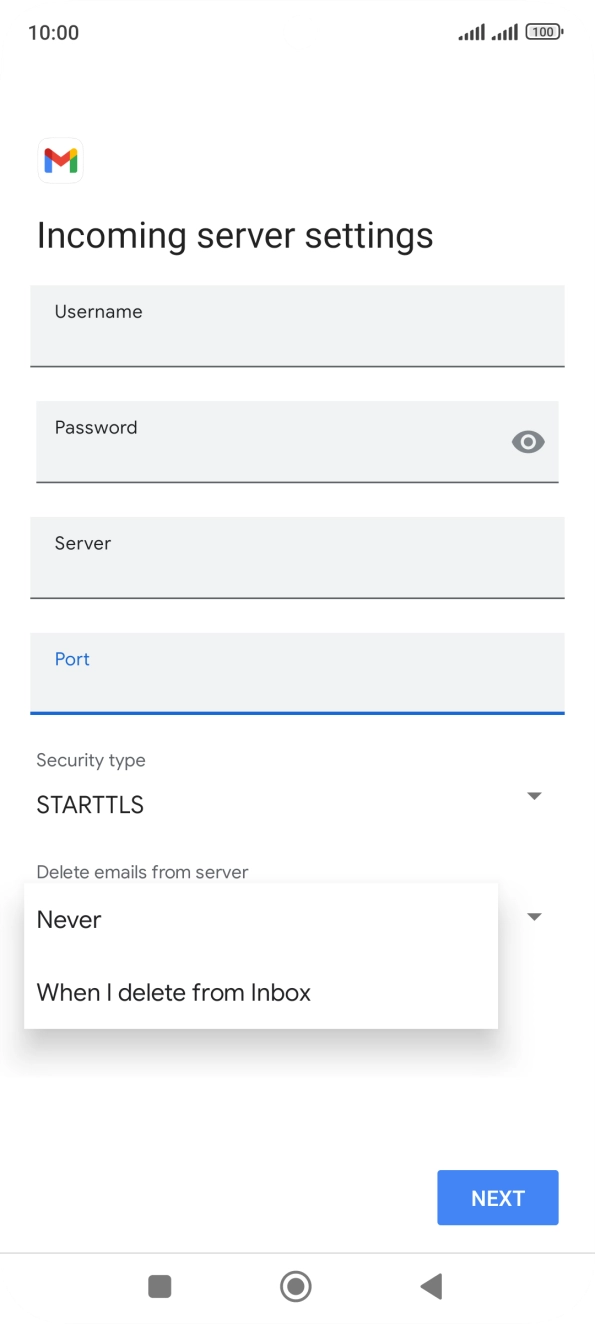The width and height of the screenshot is (595, 1324).
Task: Click the battery indicator showing 100
Action: (543, 31)
